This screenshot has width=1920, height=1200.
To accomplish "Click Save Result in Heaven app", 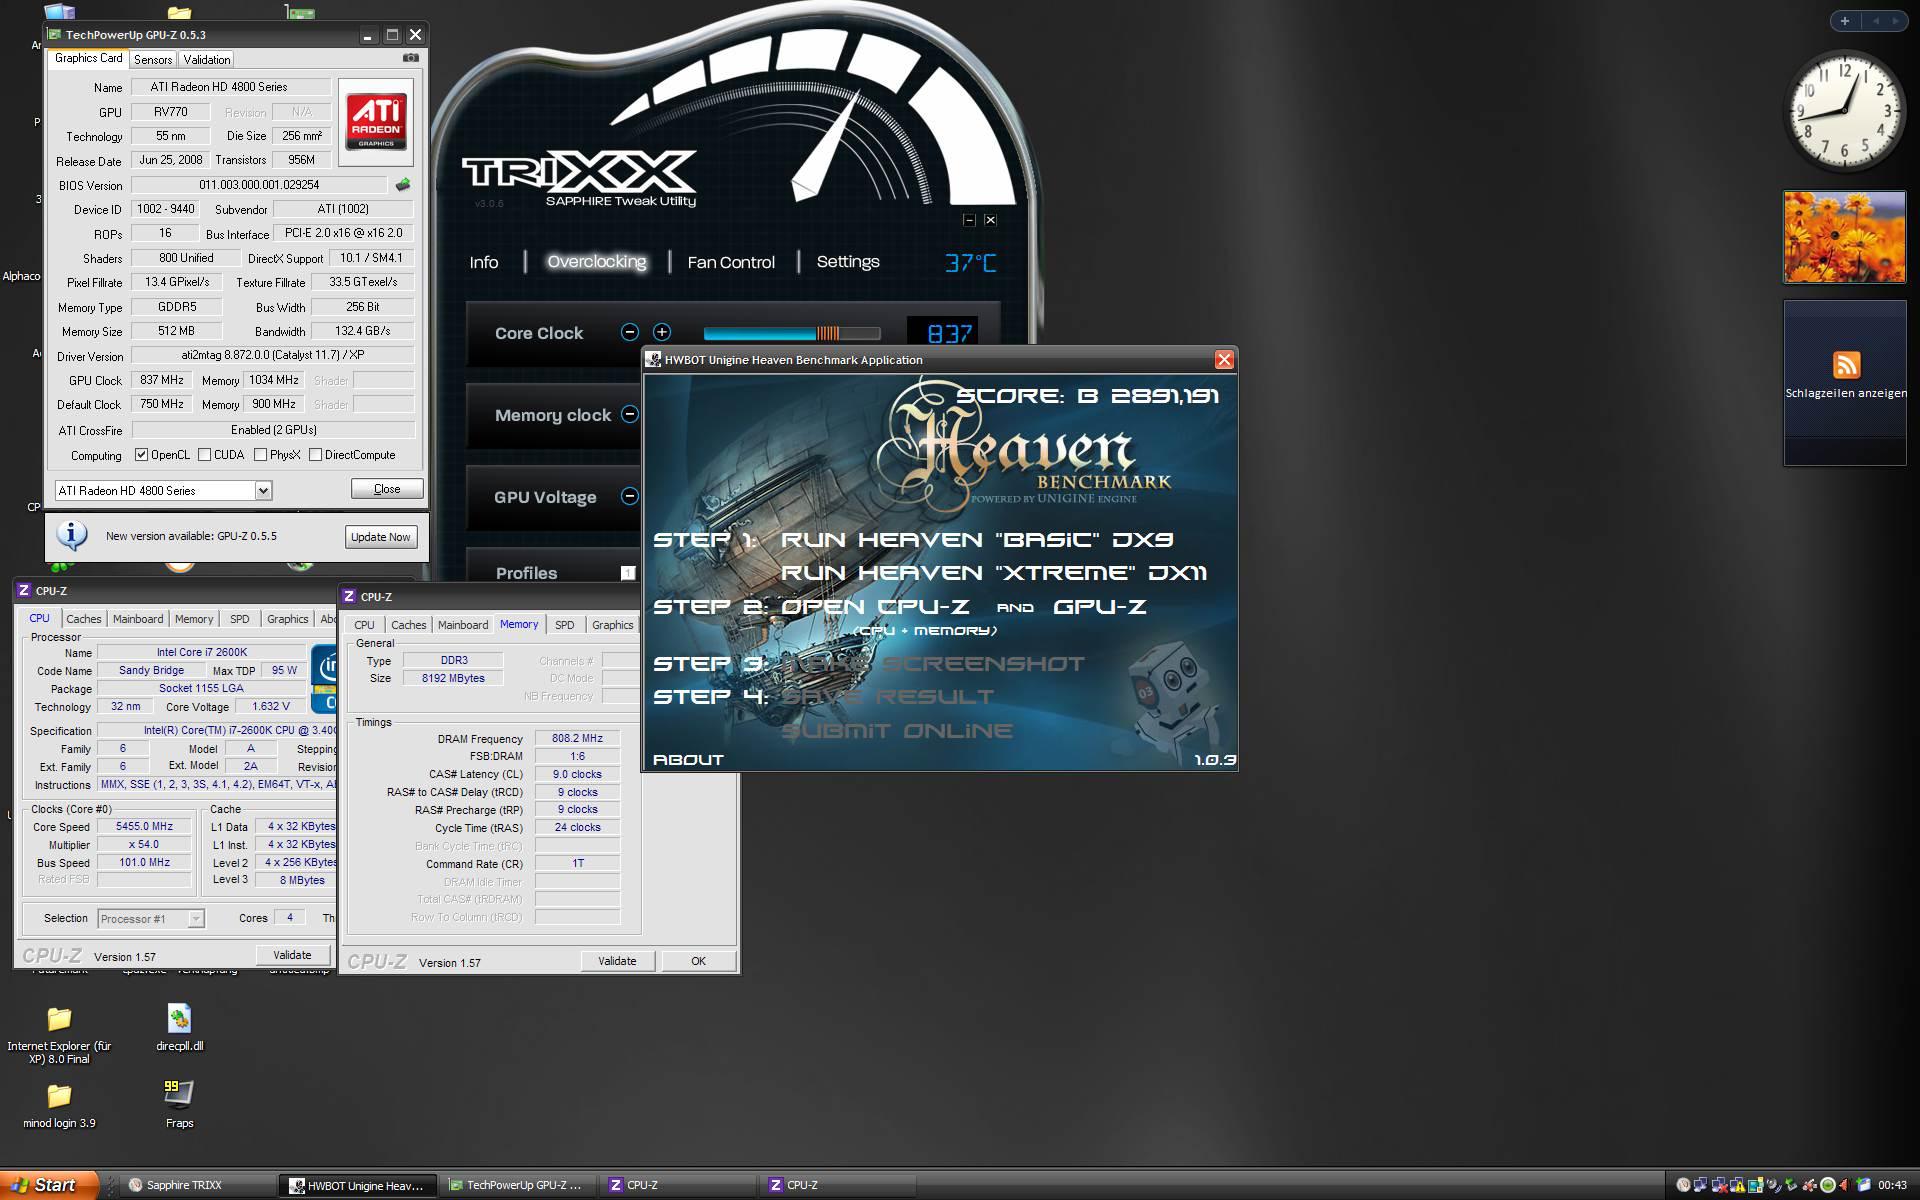I will pyautogui.click(x=888, y=696).
